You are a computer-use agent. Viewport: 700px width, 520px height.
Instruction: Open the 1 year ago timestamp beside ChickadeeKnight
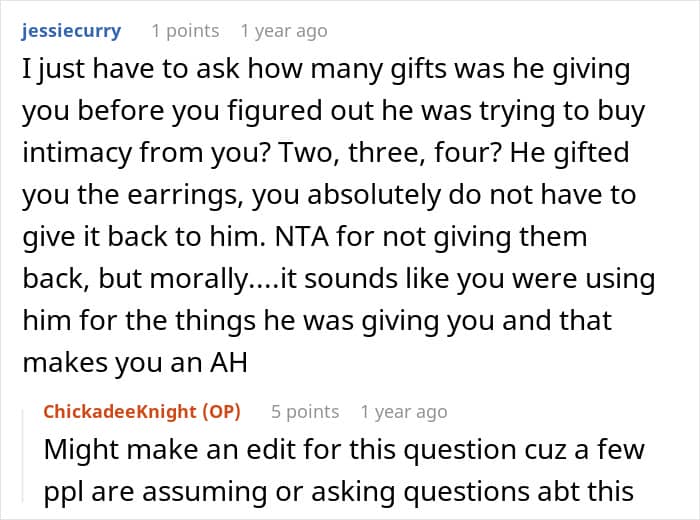pyautogui.click(x=404, y=412)
